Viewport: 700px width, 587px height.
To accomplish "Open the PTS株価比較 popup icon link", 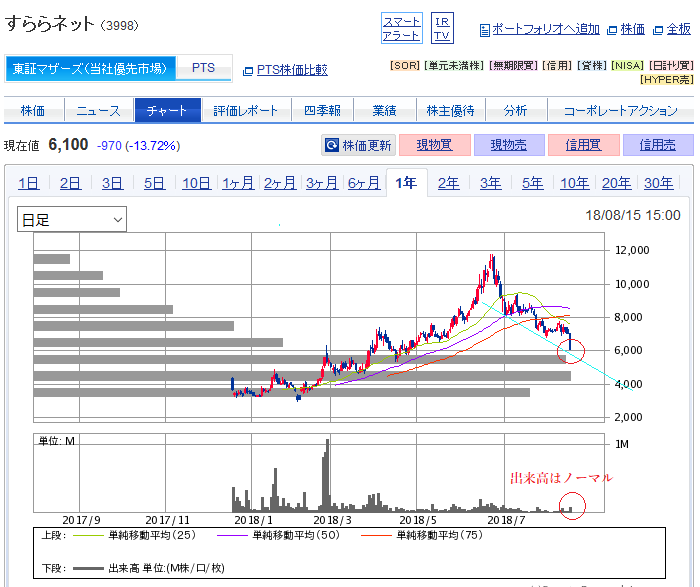I will pos(248,71).
